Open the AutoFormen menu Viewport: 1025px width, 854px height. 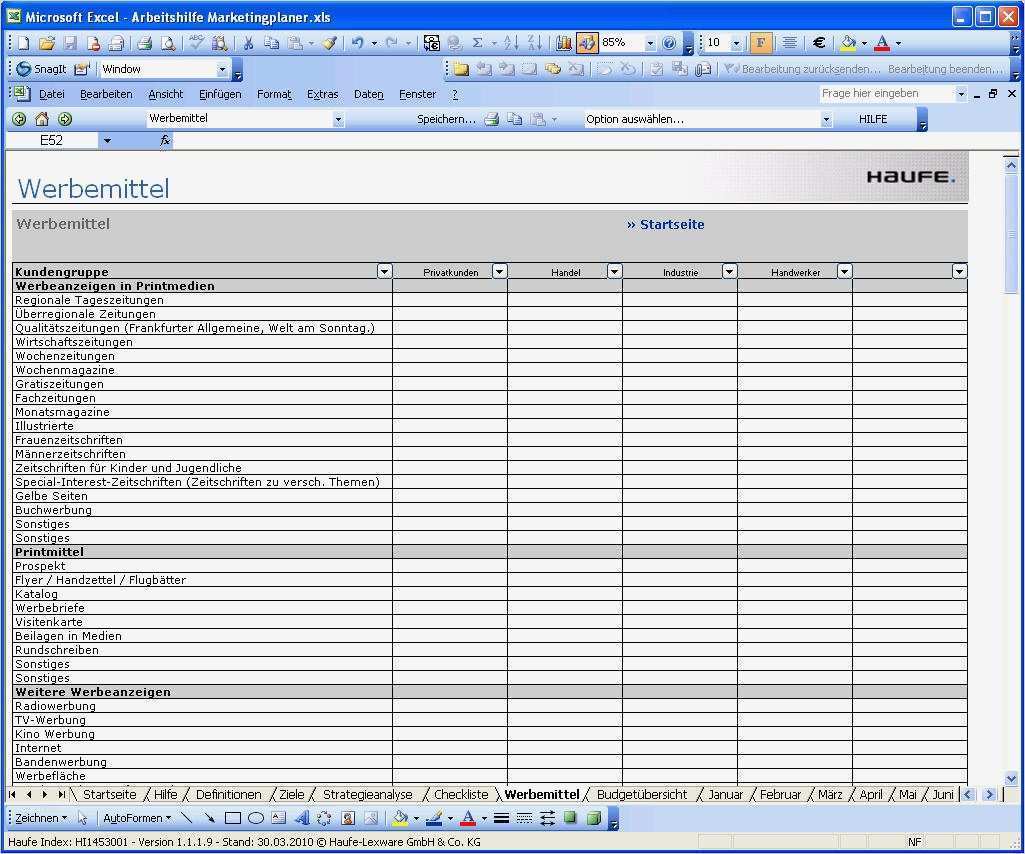coord(138,817)
